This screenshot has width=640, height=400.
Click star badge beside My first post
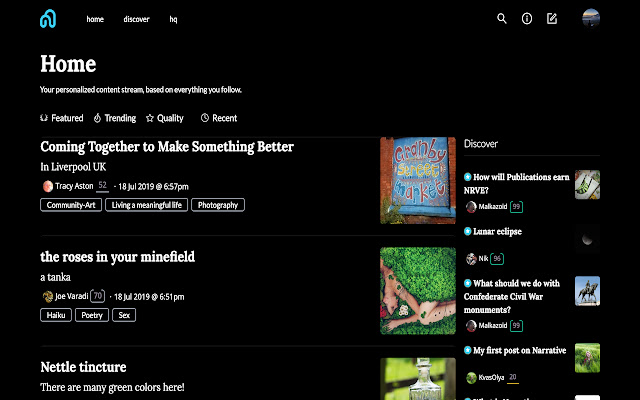(468, 350)
